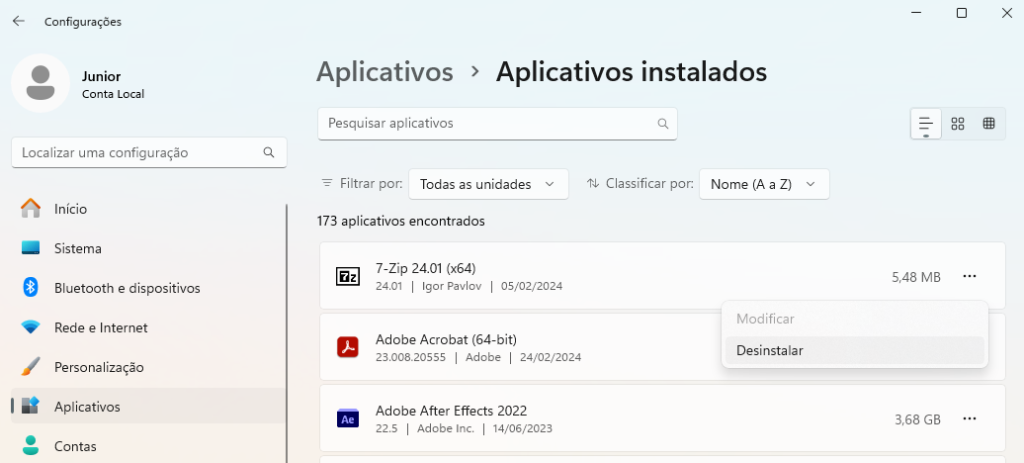Switch to table view layout
This screenshot has width=1024, height=463.
pyautogui.click(x=989, y=123)
